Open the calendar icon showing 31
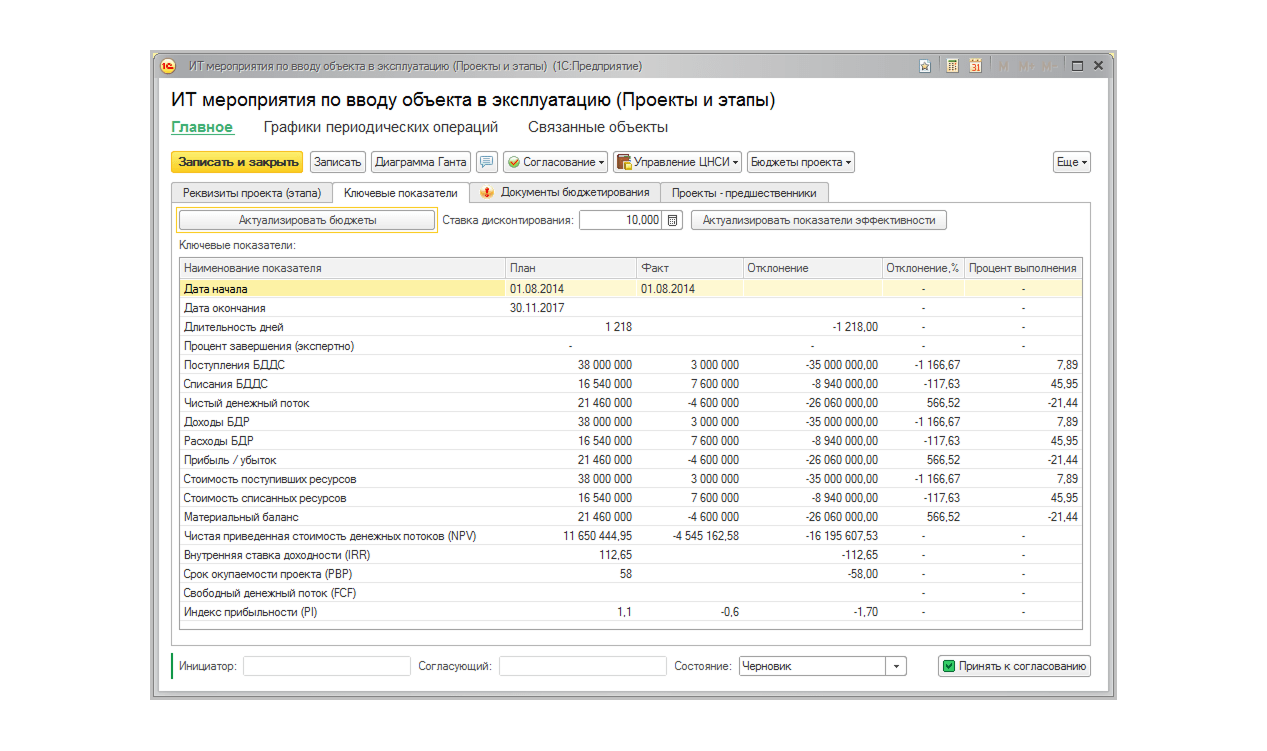 point(975,66)
